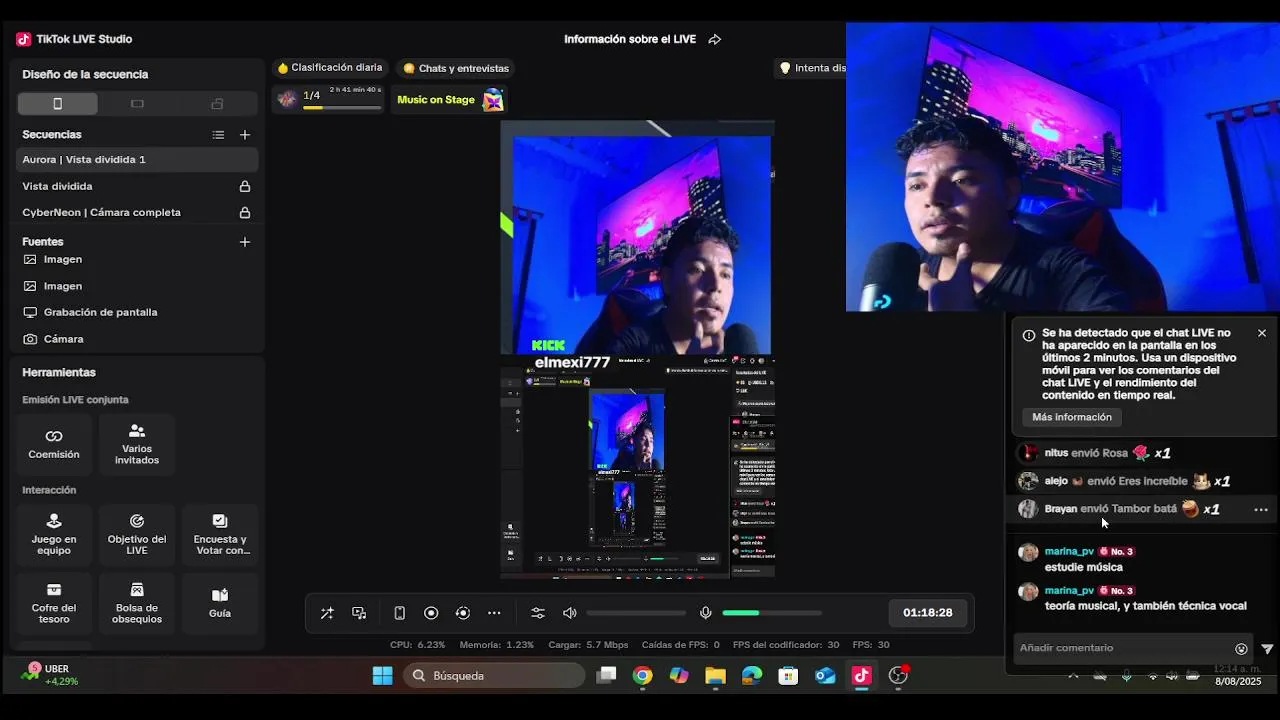Click the record button in toolbar
Viewport: 1280px width, 720px height.
click(x=431, y=613)
